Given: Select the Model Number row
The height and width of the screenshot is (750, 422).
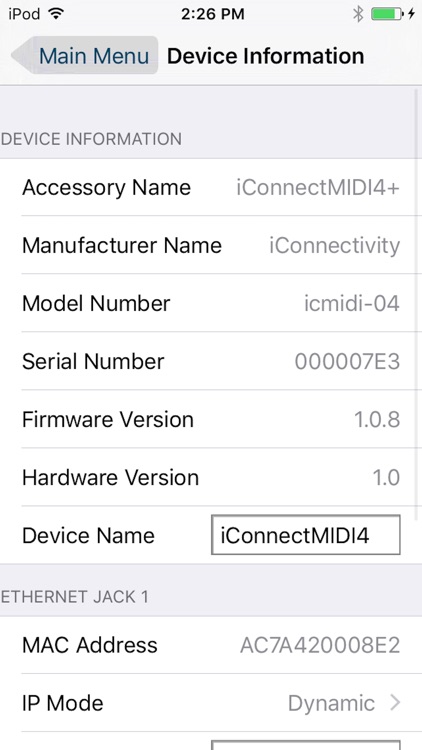Looking at the screenshot, I should pos(211,303).
